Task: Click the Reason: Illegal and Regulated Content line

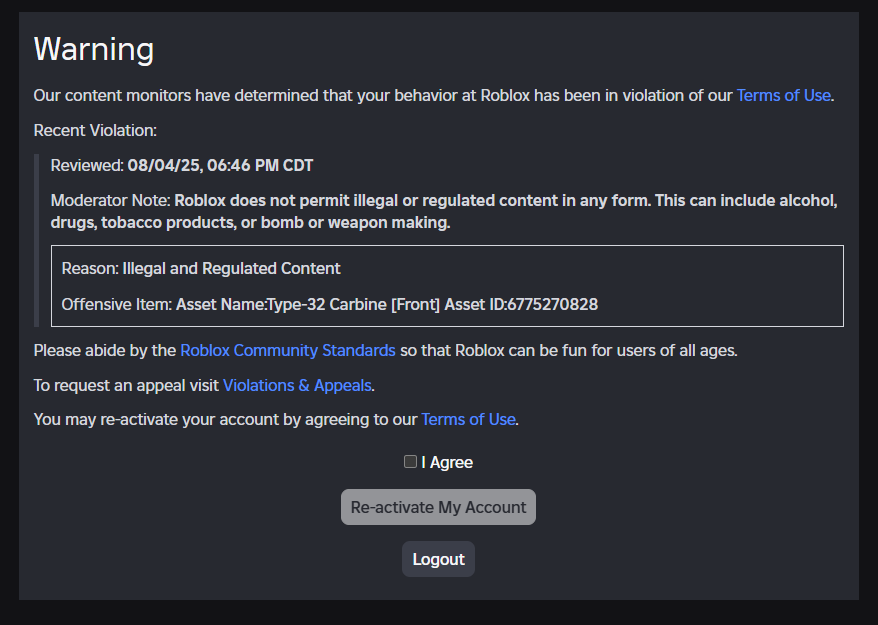Action: (201, 268)
